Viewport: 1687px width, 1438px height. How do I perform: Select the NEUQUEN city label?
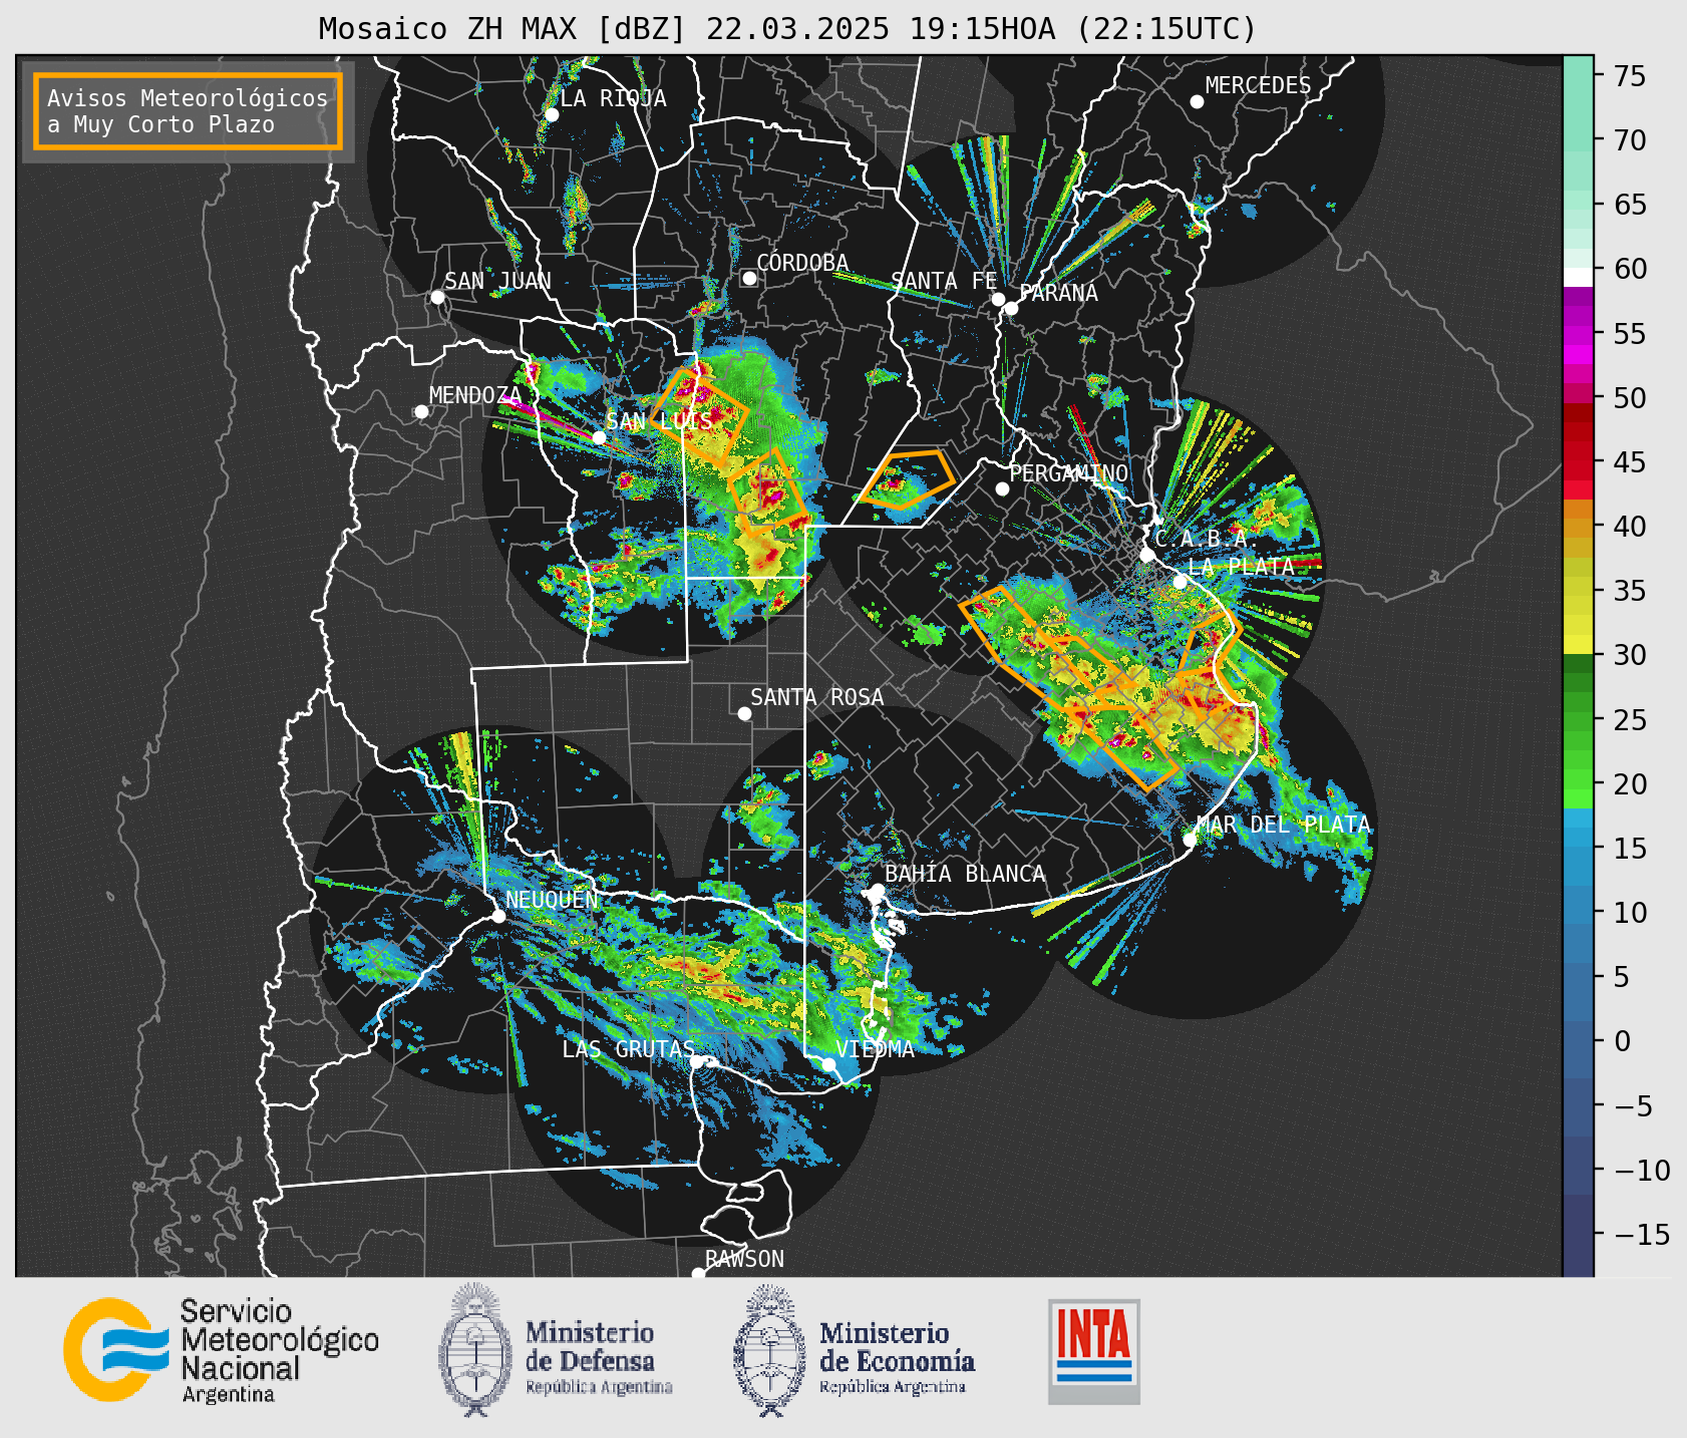click(552, 900)
